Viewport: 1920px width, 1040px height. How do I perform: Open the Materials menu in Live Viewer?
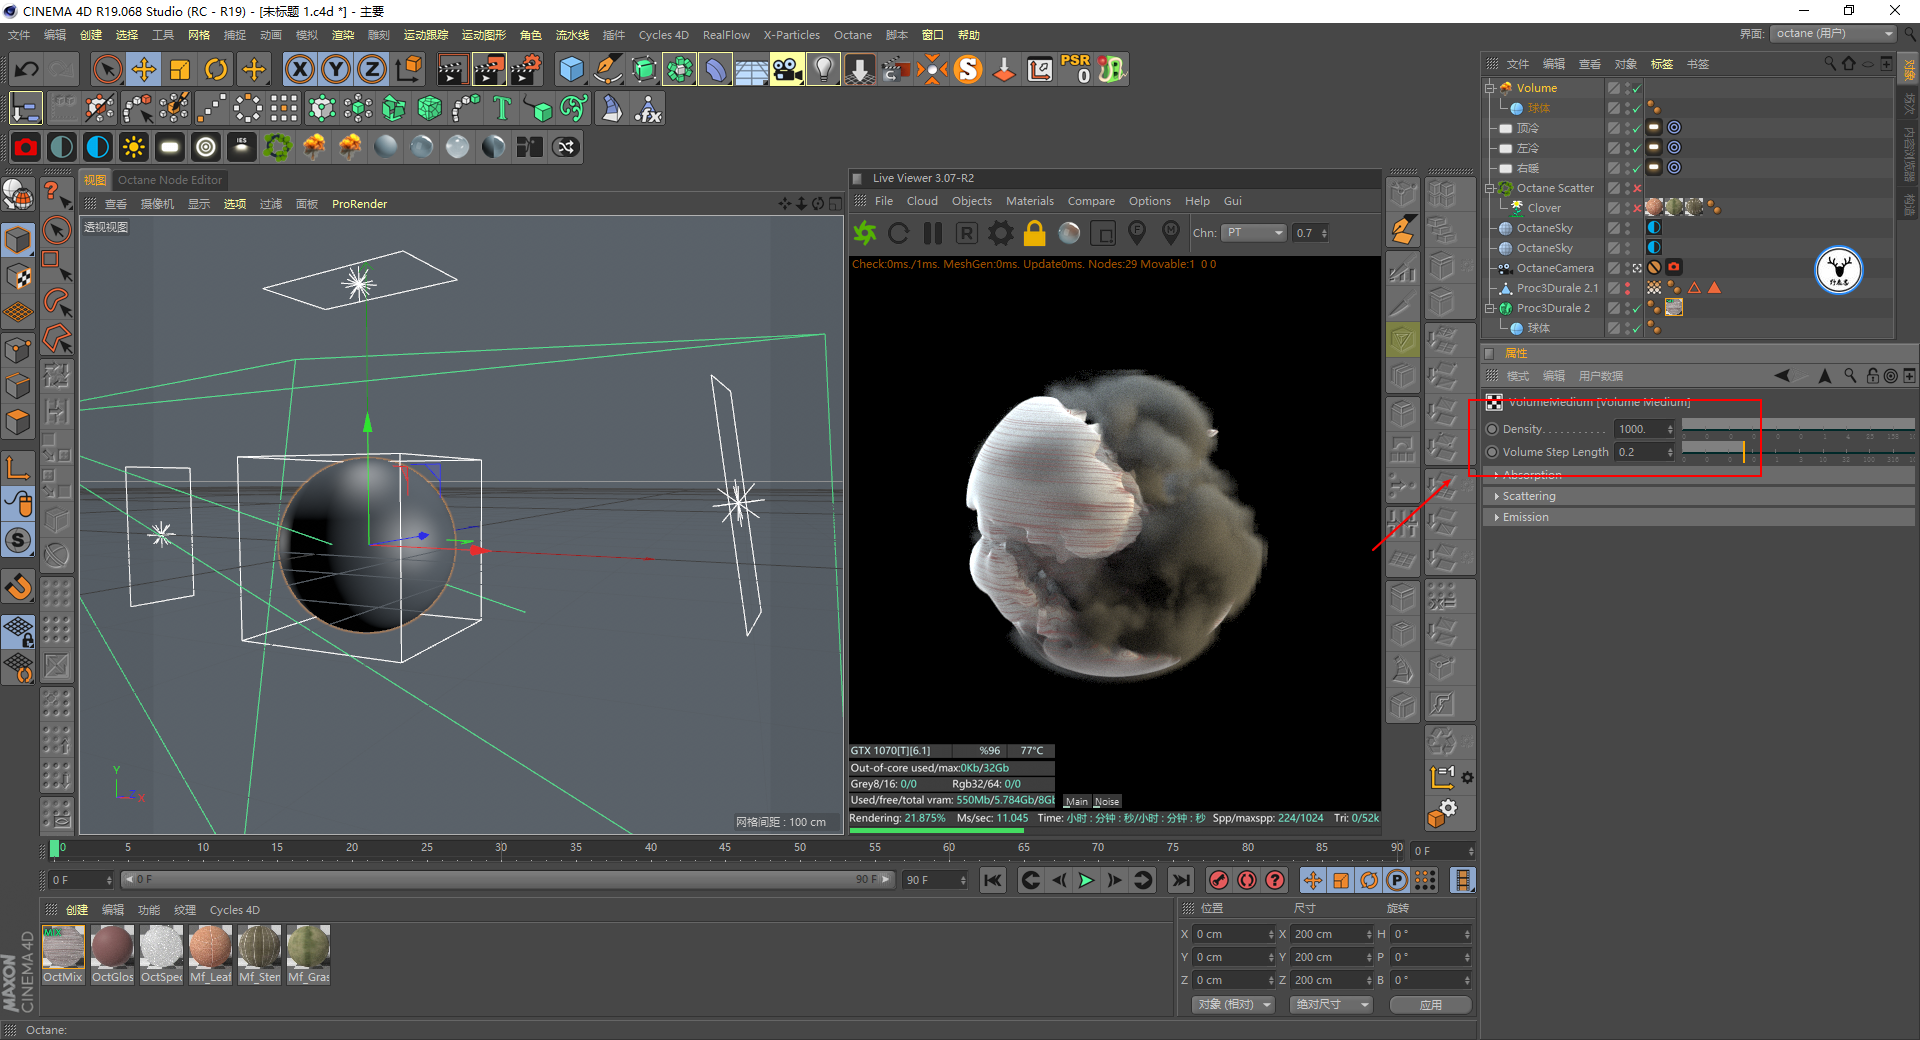[x=1029, y=201]
